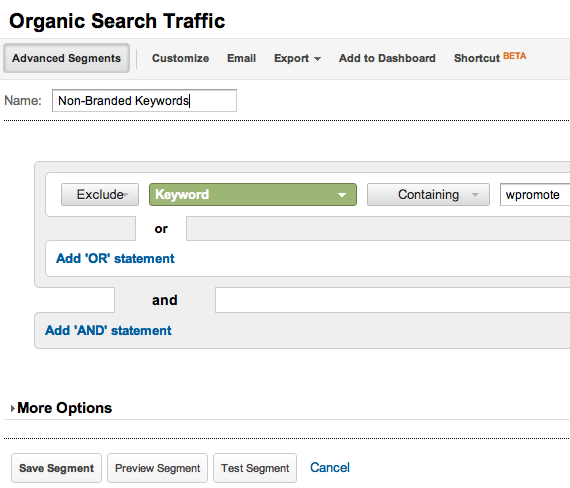Save the segment
The width and height of the screenshot is (570, 488).
point(56,468)
